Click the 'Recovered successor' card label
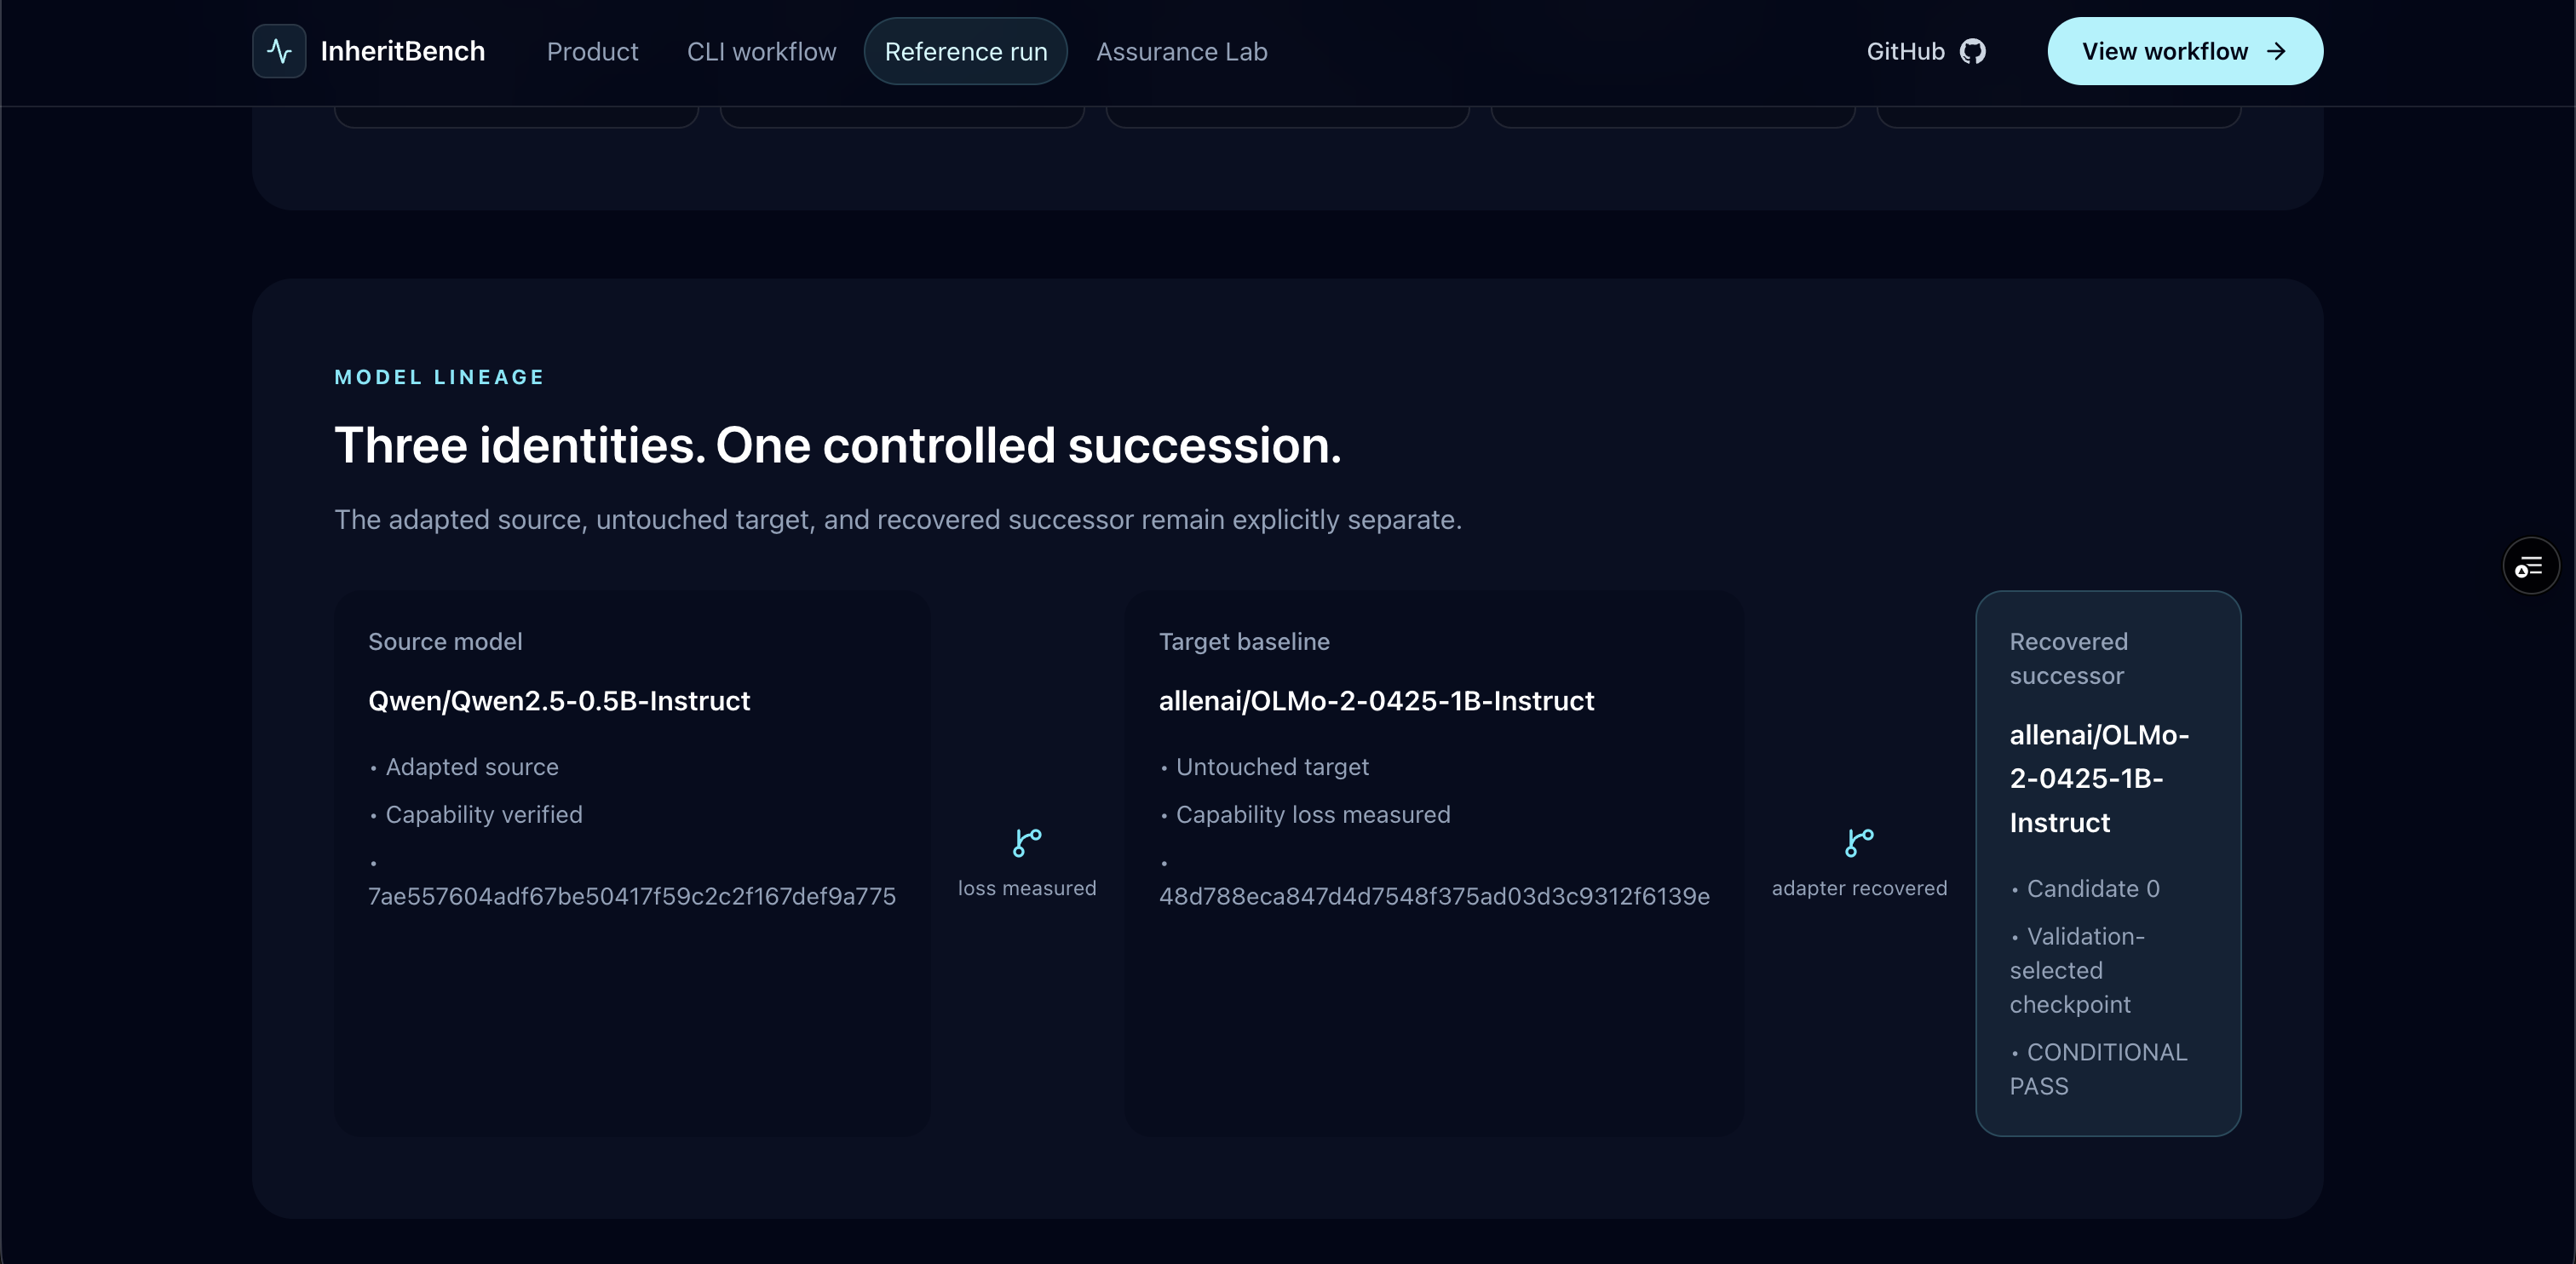The width and height of the screenshot is (2576, 1264). click(x=2068, y=658)
